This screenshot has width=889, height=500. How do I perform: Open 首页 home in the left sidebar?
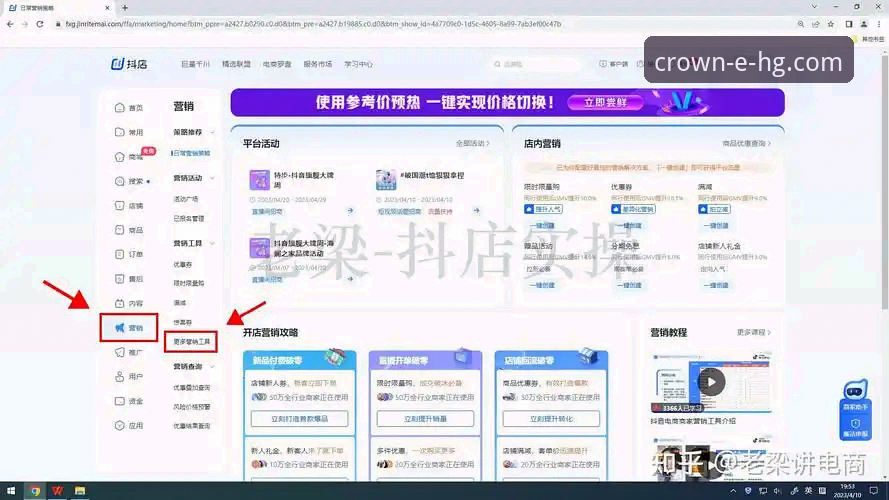pyautogui.click(x=129, y=108)
